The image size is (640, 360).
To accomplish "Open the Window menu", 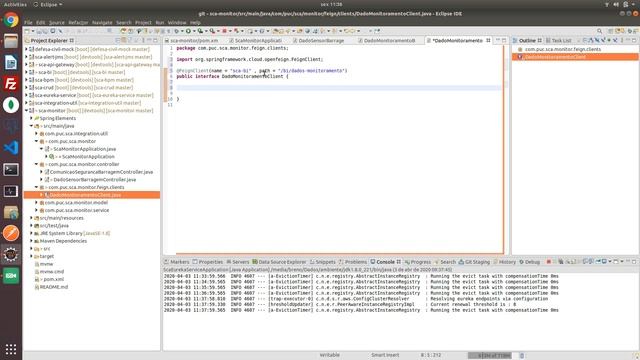I will (x=177, y=22).
